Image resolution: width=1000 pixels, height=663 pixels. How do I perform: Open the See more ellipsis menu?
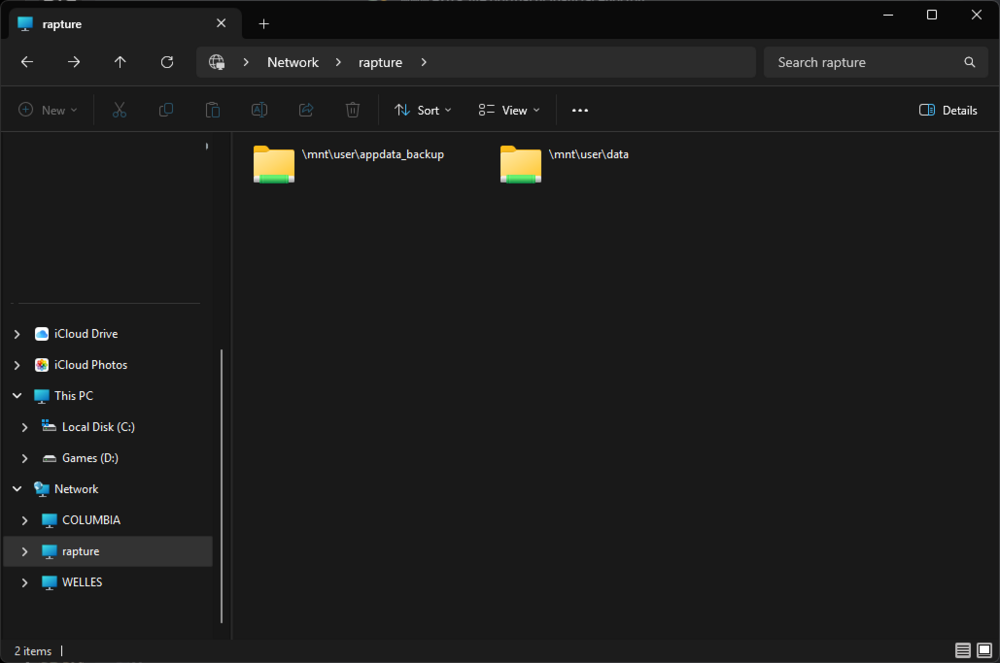coord(580,110)
